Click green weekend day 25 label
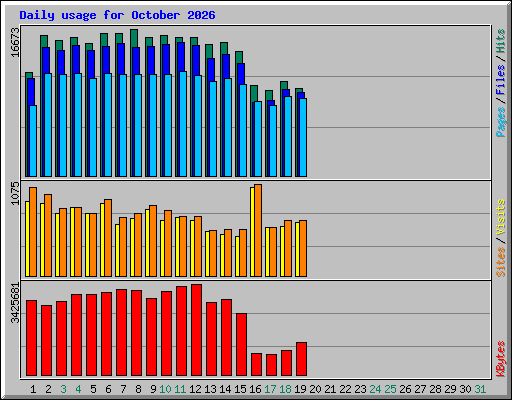The image size is (512, 400). tap(390, 389)
